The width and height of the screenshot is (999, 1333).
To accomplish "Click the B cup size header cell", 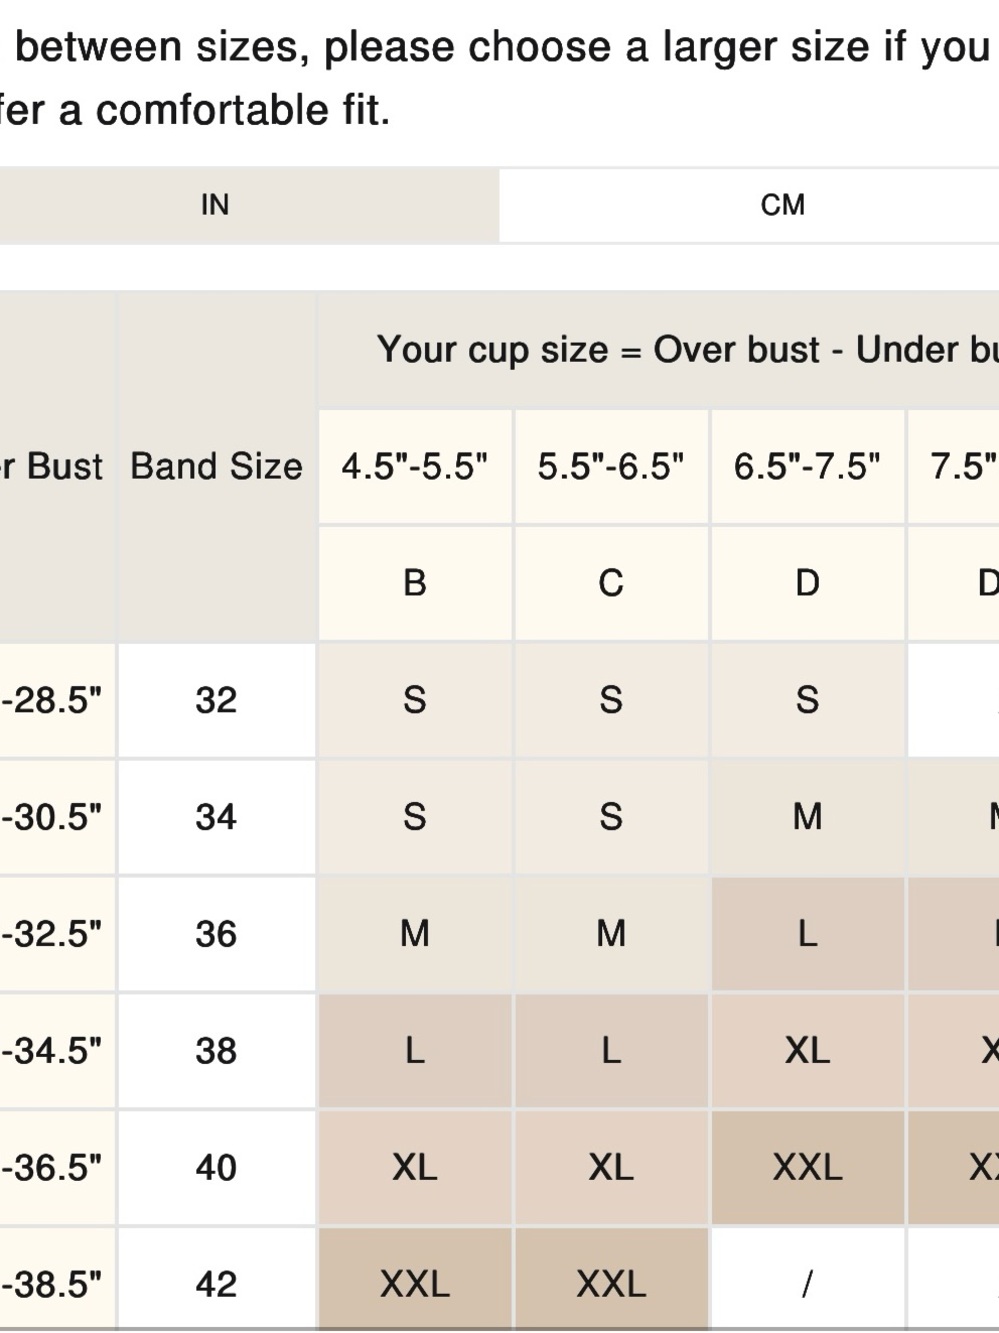I will (x=415, y=583).
